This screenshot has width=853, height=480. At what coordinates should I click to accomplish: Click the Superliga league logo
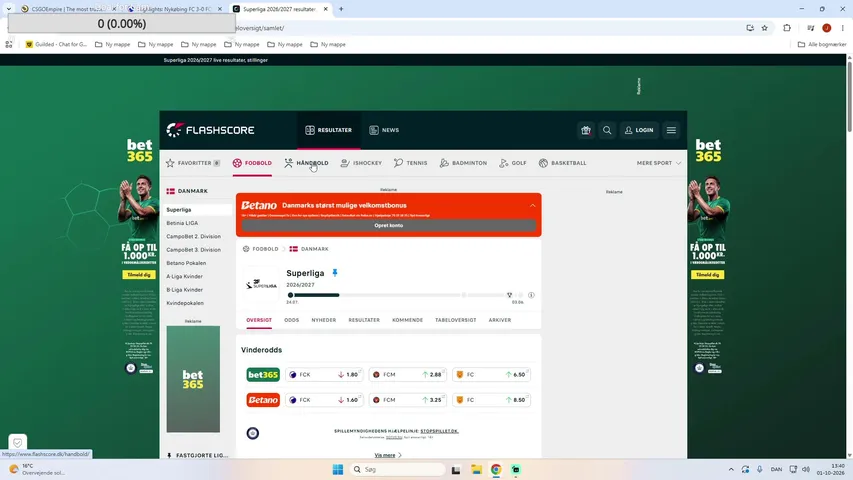tap(261, 284)
